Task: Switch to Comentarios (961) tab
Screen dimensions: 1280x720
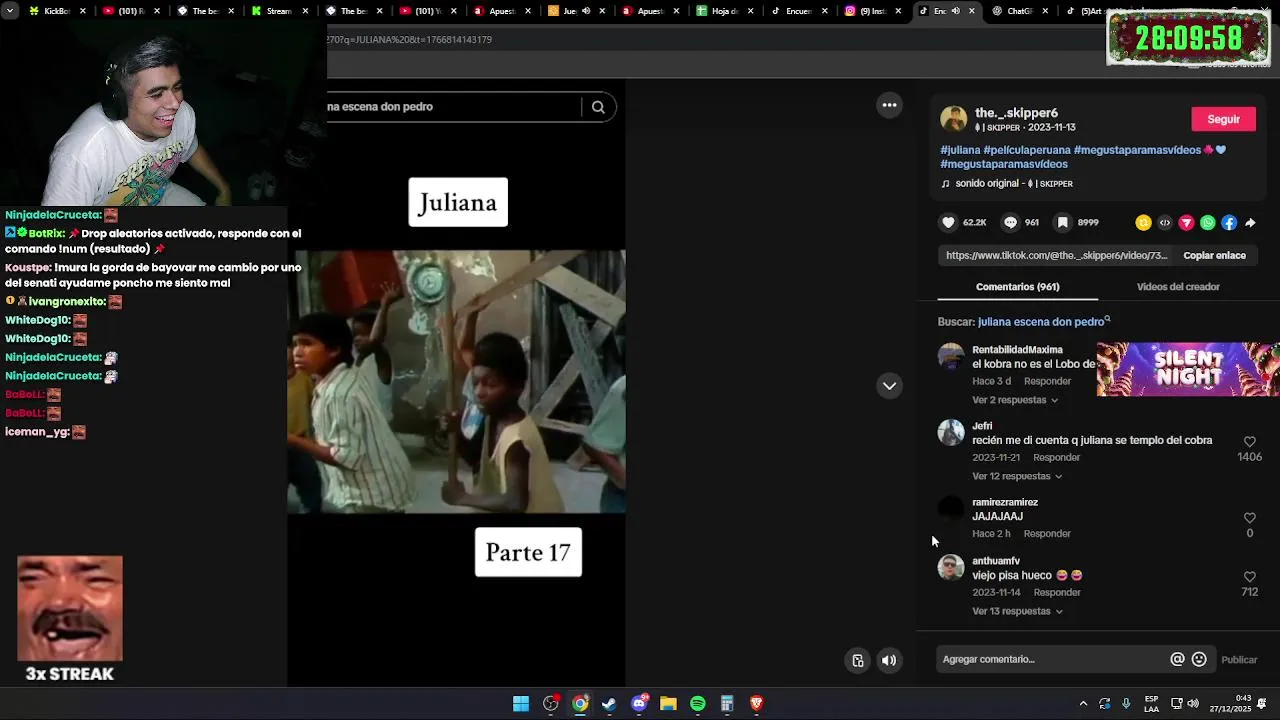Action: [x=1017, y=287]
